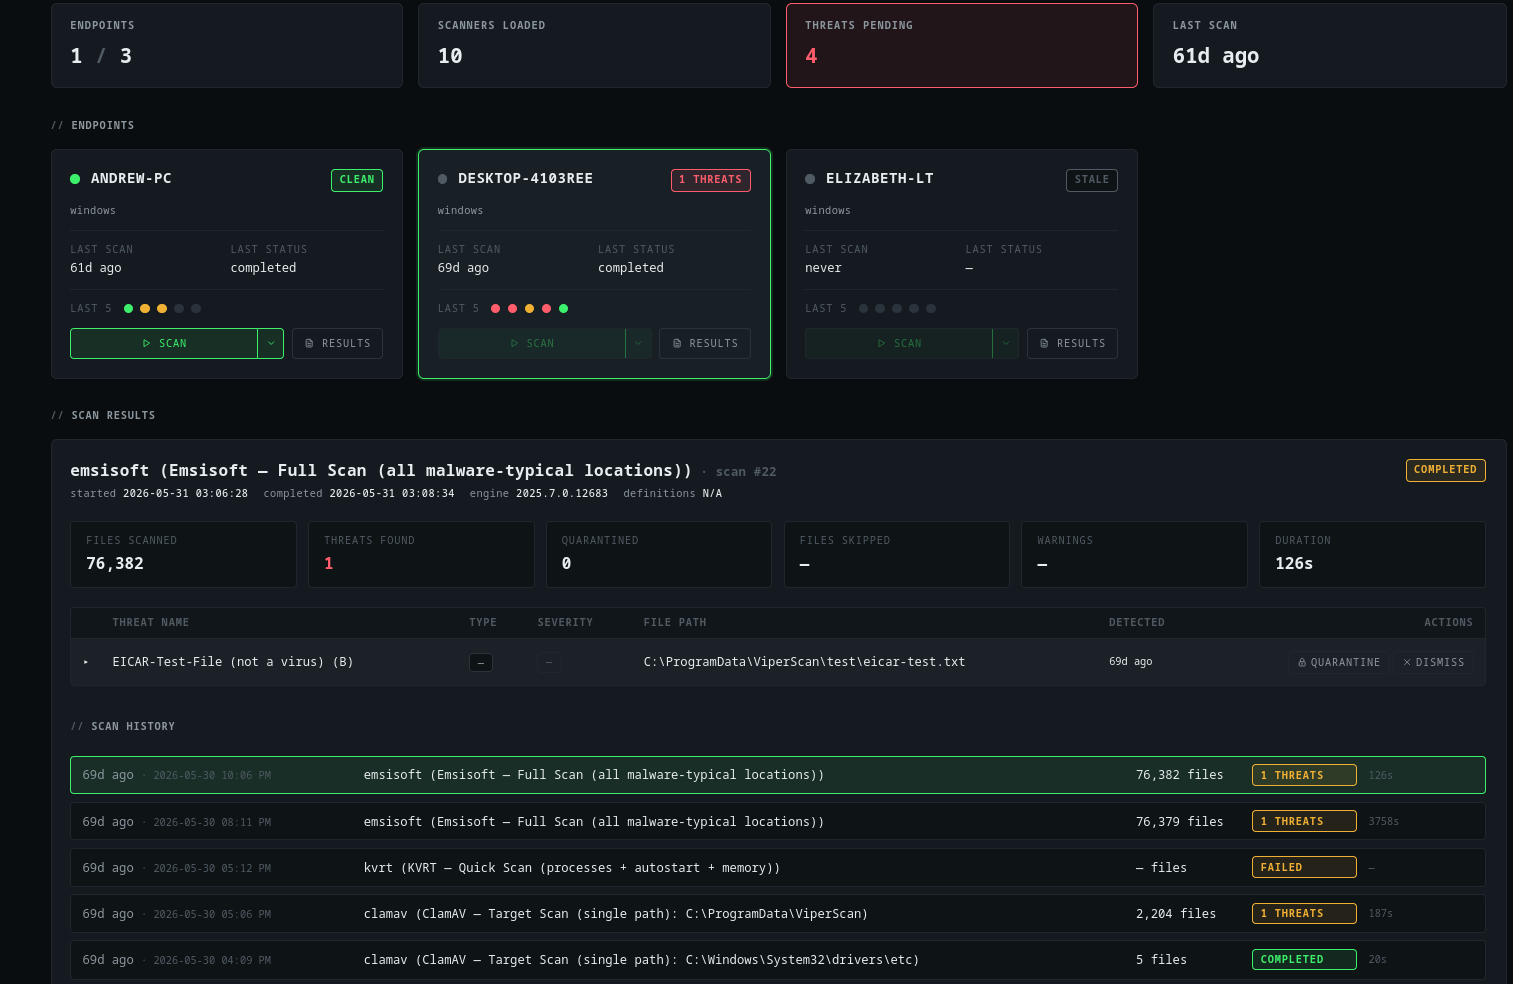The image size is (1513, 984).
Task: Click the File Path column header
Action: pos(675,622)
